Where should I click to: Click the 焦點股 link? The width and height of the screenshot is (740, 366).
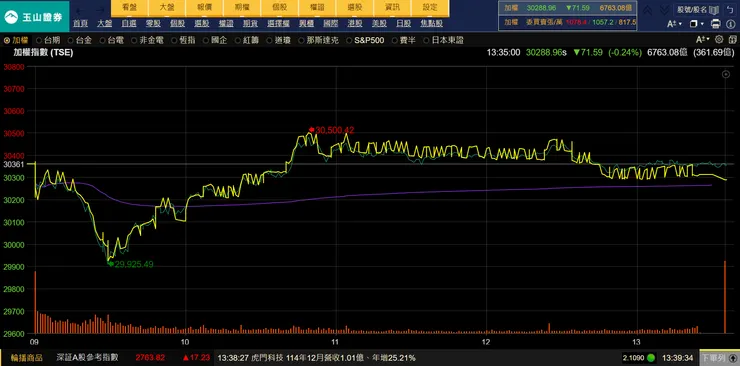(x=432, y=24)
